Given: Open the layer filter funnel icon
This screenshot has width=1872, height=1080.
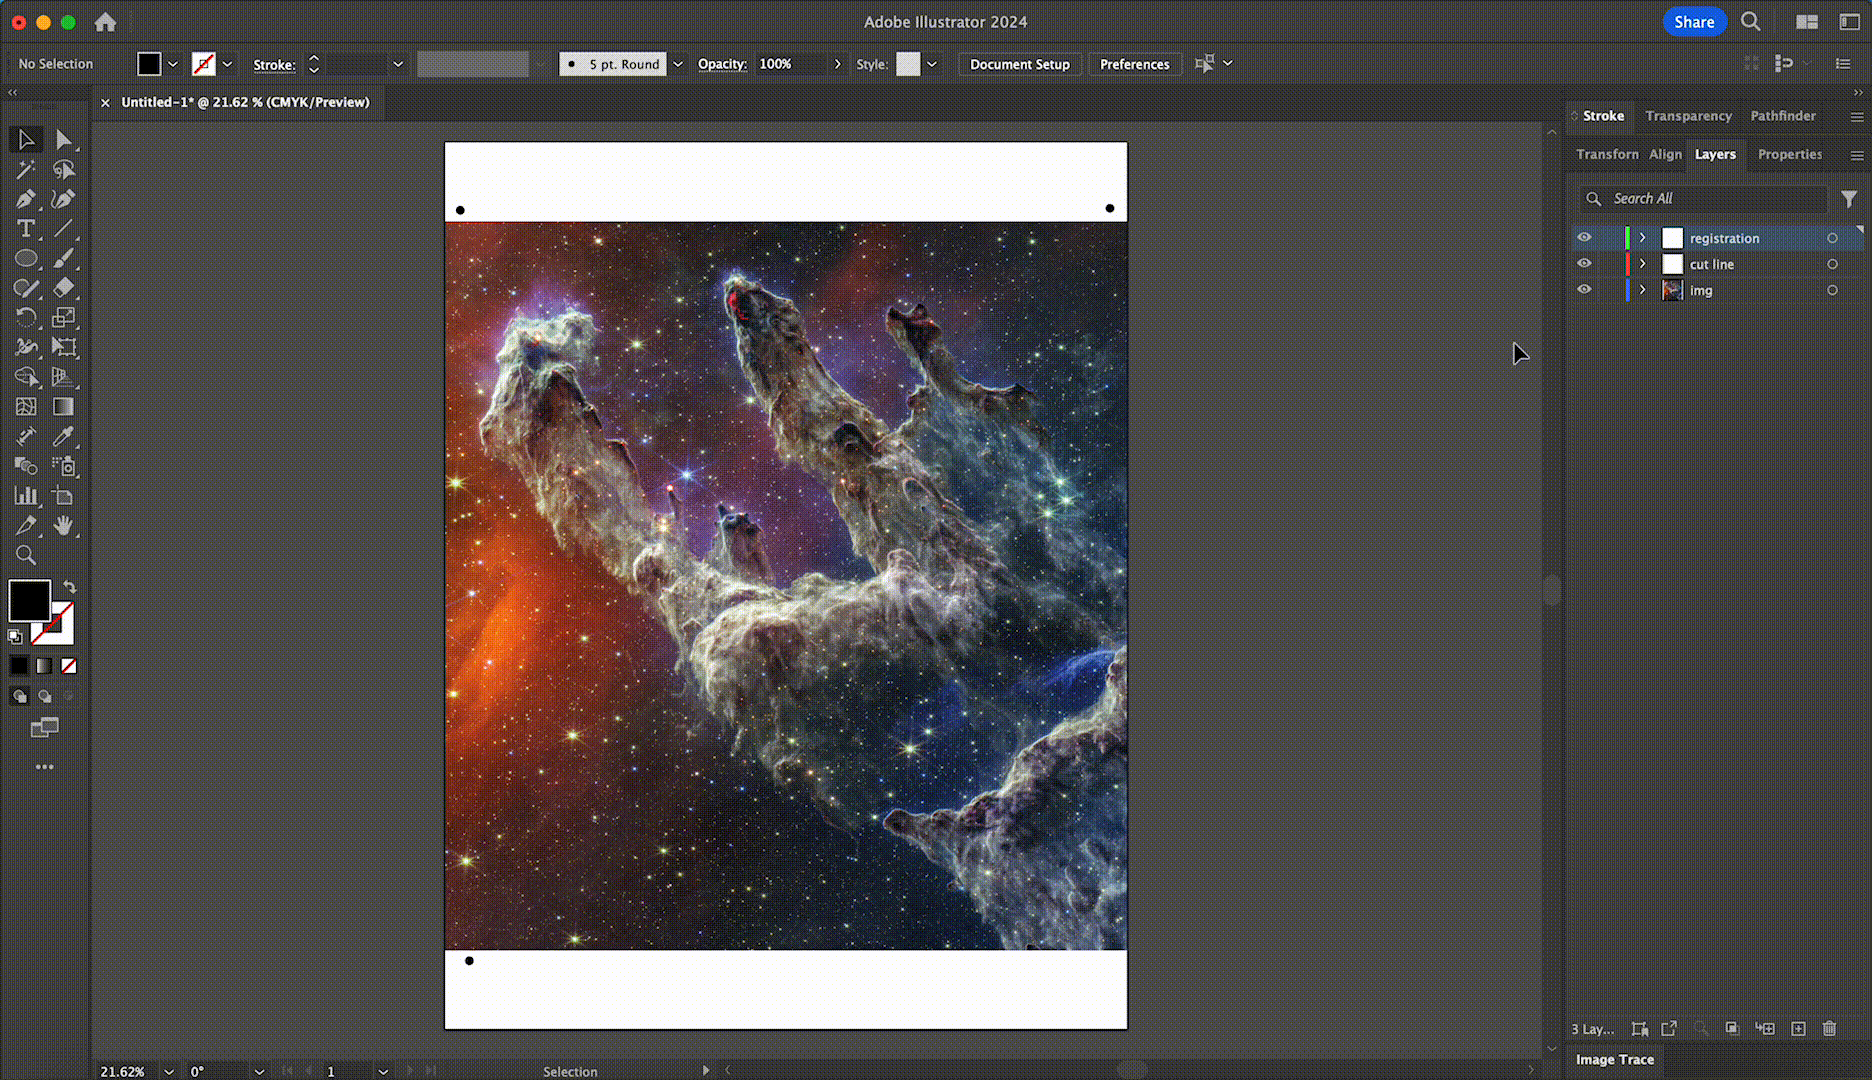Looking at the screenshot, I should (1850, 198).
